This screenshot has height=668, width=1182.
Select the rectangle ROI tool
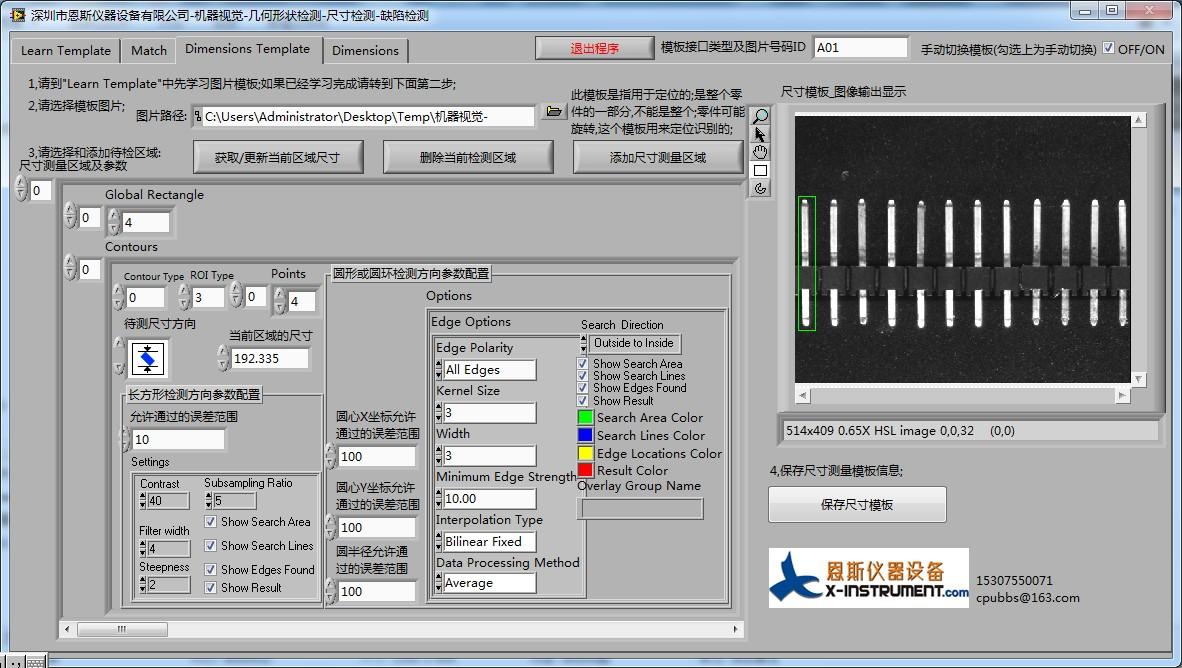[x=760, y=170]
